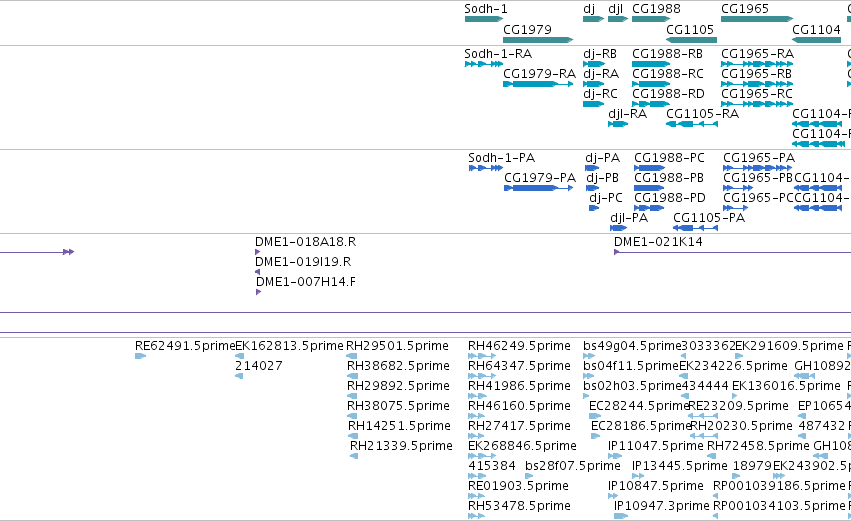Click the CG1965-PA protein label
This screenshot has width=851, height=521.
coord(759,158)
